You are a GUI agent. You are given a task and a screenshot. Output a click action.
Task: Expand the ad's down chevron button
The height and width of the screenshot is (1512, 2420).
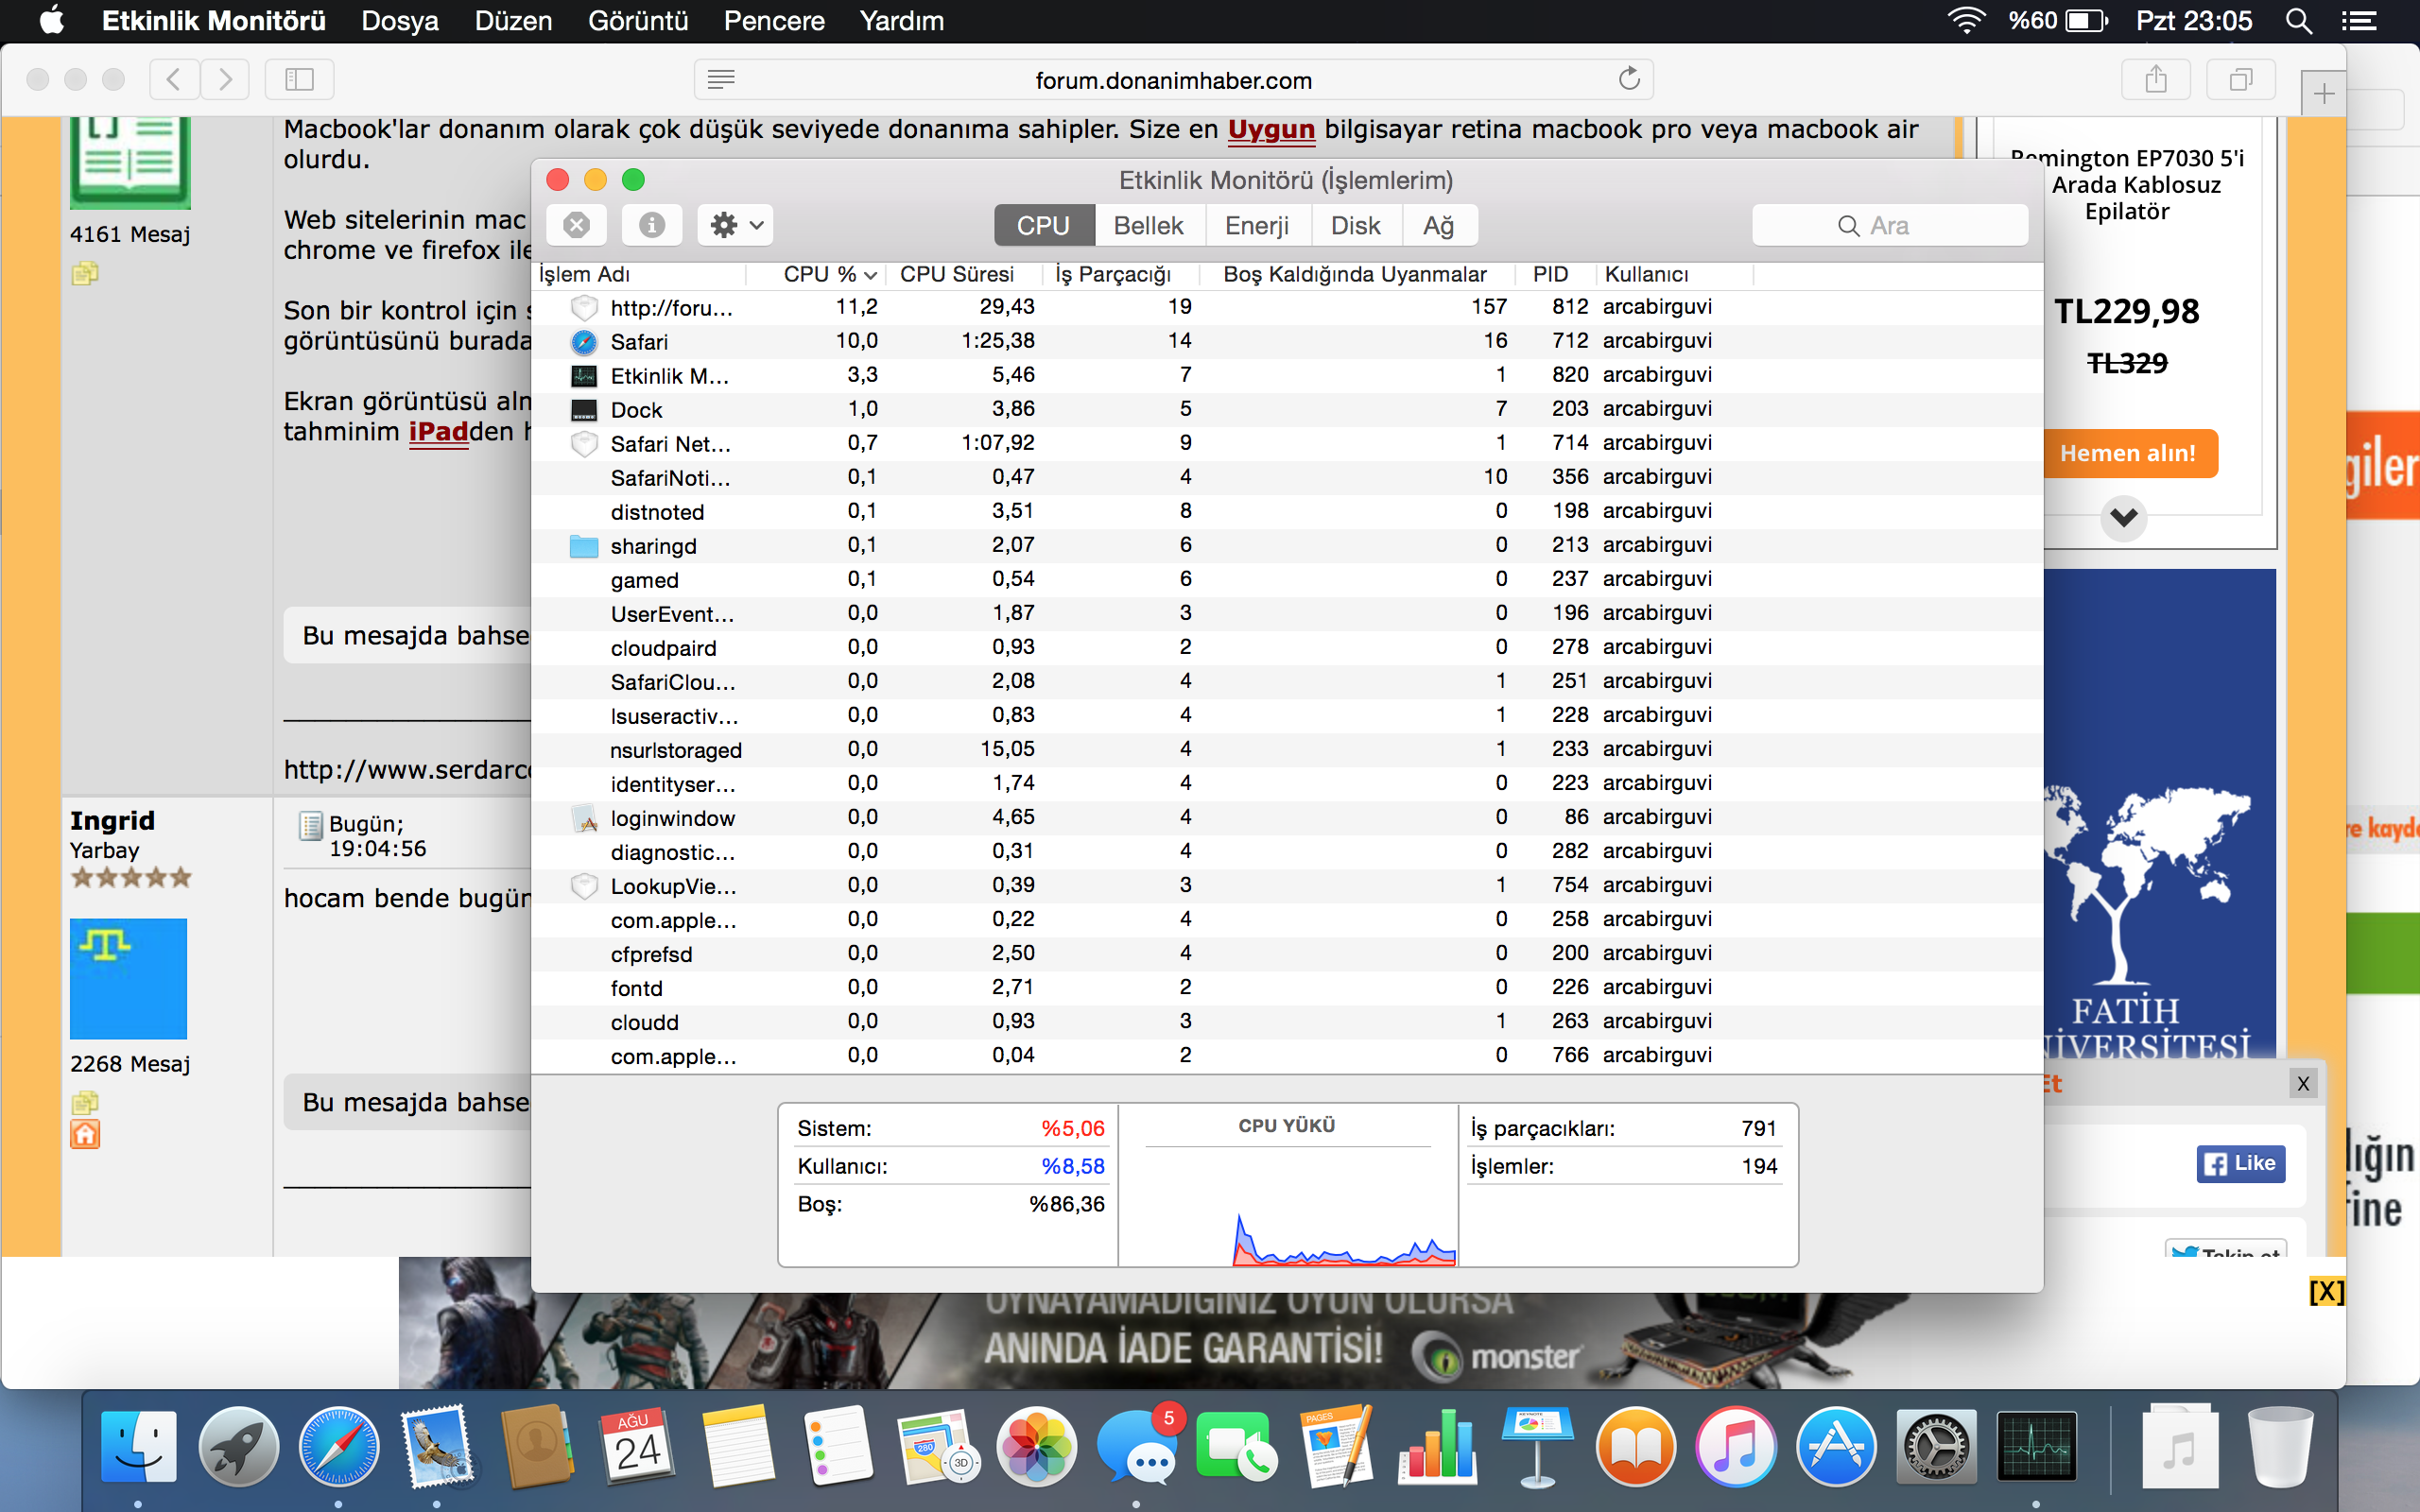coord(2124,518)
